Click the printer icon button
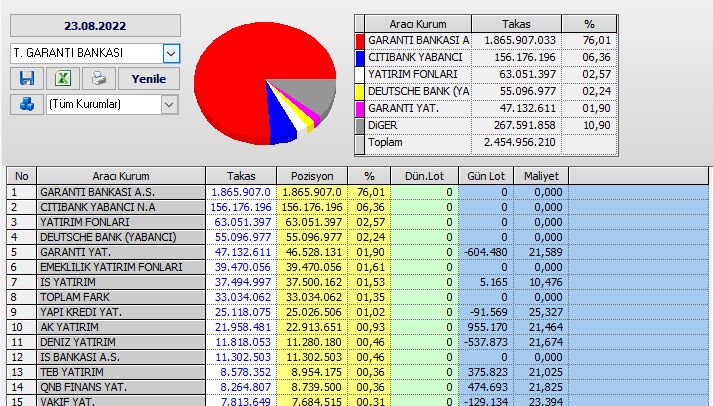Screen dimensions: 713x406 coord(99,79)
